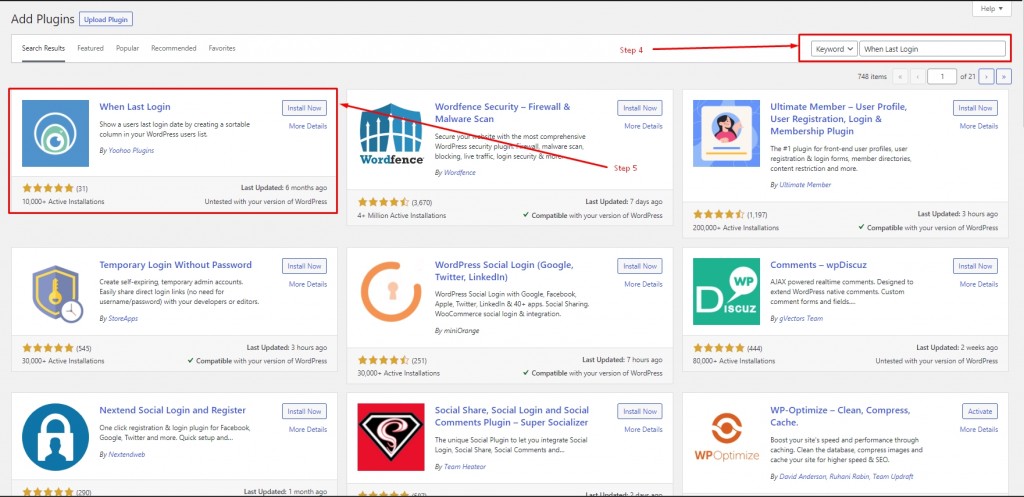Open More Details for Ultimate Member
1024x497 pixels.
[x=978, y=126]
